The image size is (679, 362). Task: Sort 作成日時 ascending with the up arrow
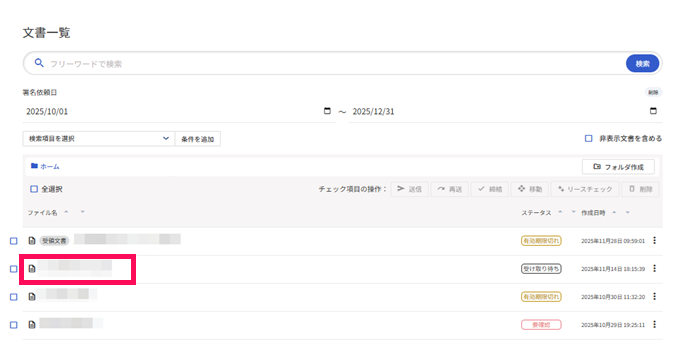(614, 212)
